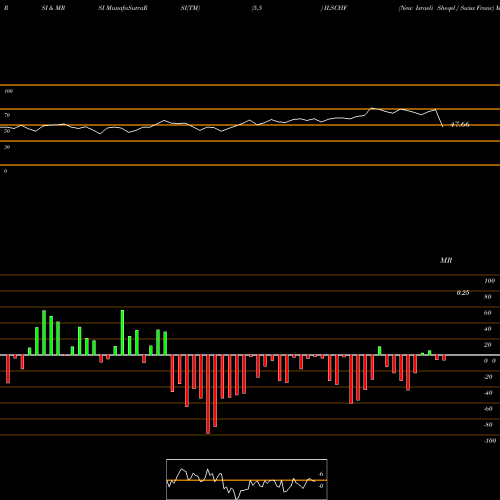
Task: Click the 'New Israeli Sheqel / Swiss Franc' title
Action: [x=447, y=8]
